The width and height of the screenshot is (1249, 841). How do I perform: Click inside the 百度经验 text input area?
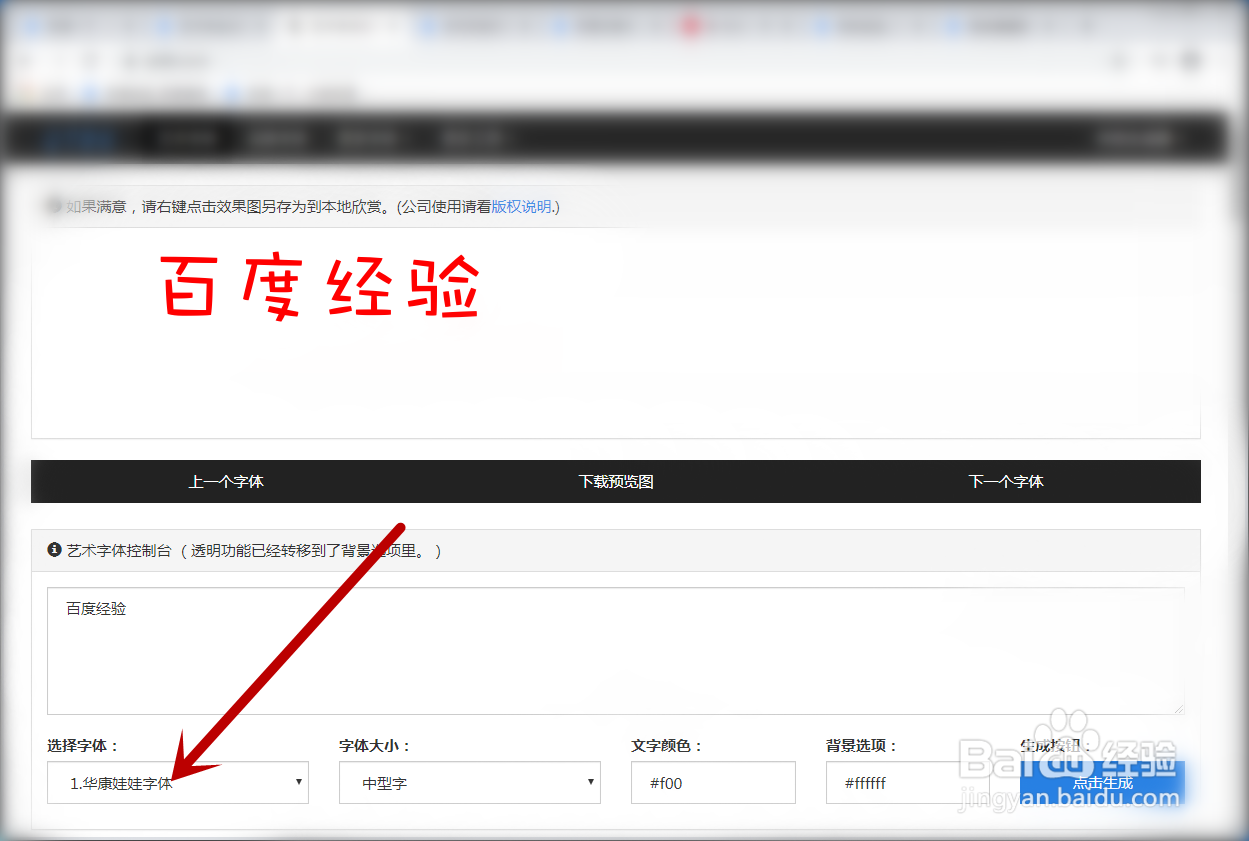[616, 651]
